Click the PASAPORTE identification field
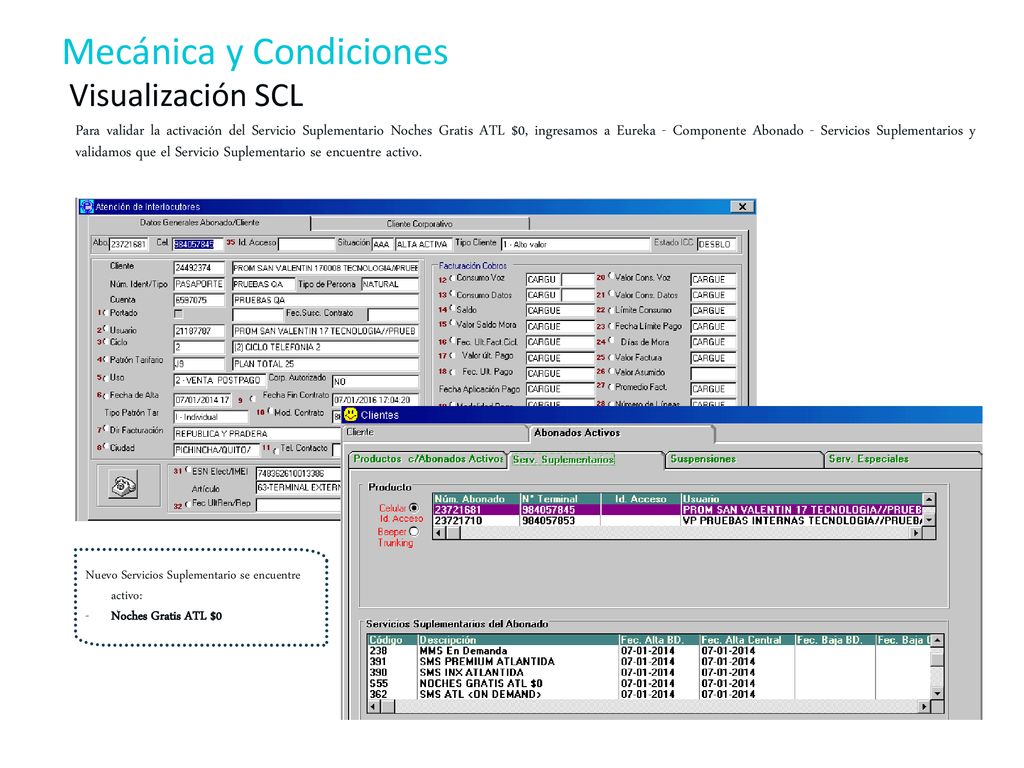Viewport: 1024px width, 768px height. [199, 284]
